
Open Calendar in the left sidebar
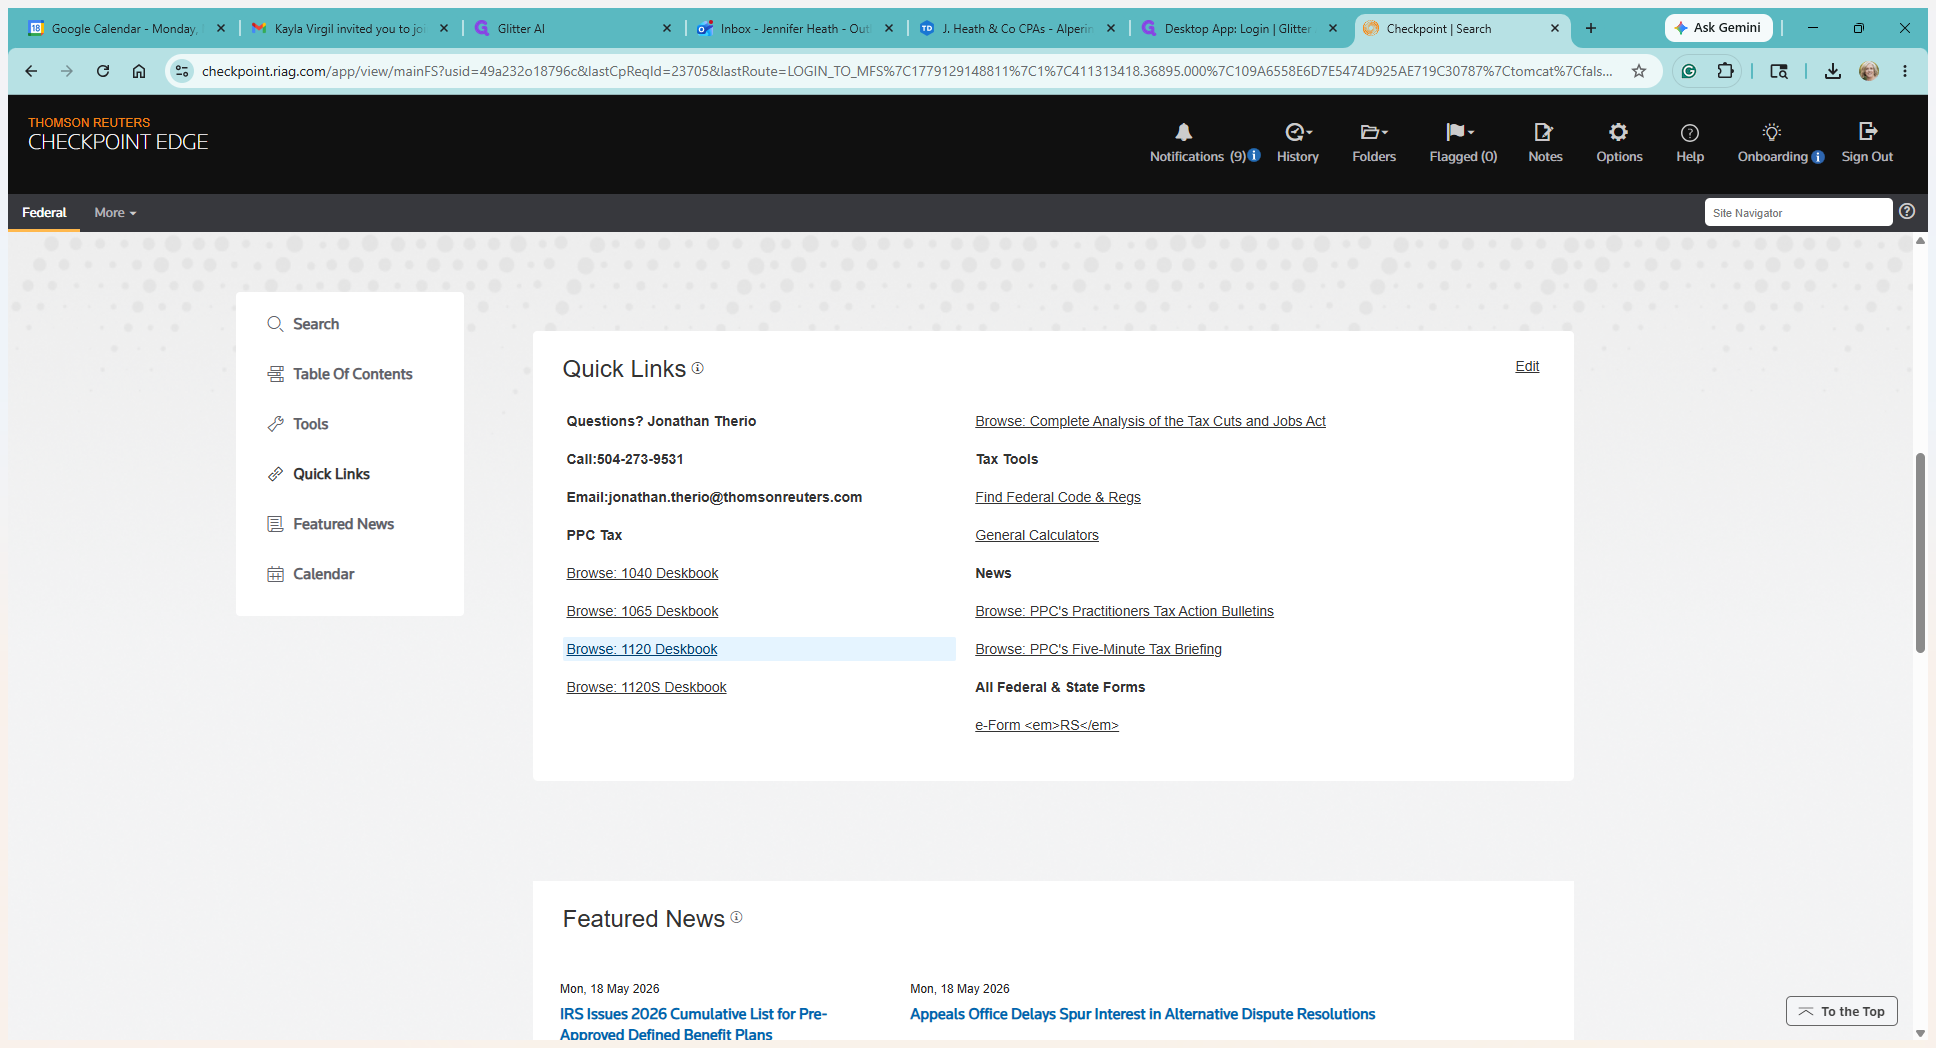(311, 574)
